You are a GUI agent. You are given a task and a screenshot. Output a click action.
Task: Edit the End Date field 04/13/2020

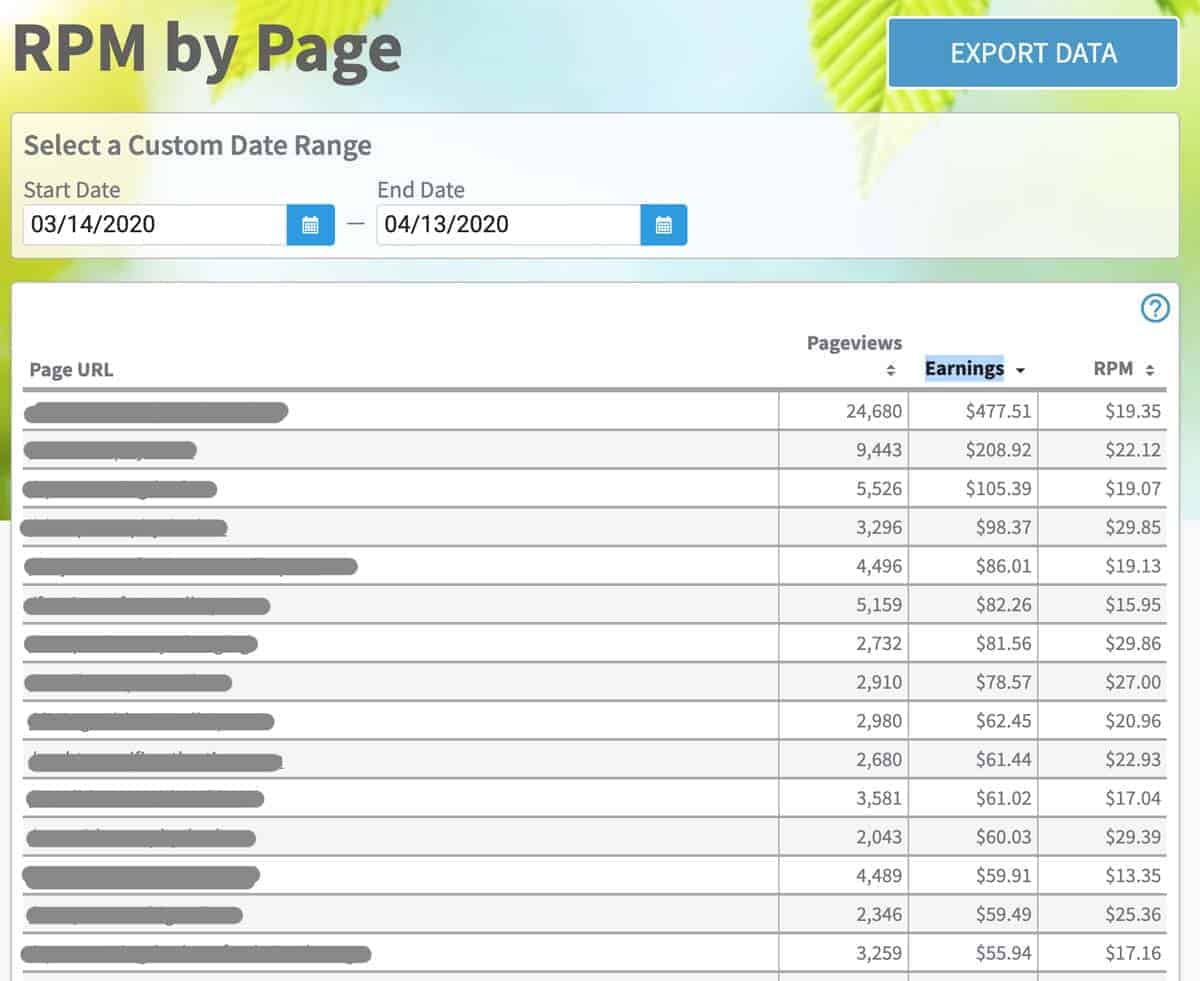pos(508,225)
